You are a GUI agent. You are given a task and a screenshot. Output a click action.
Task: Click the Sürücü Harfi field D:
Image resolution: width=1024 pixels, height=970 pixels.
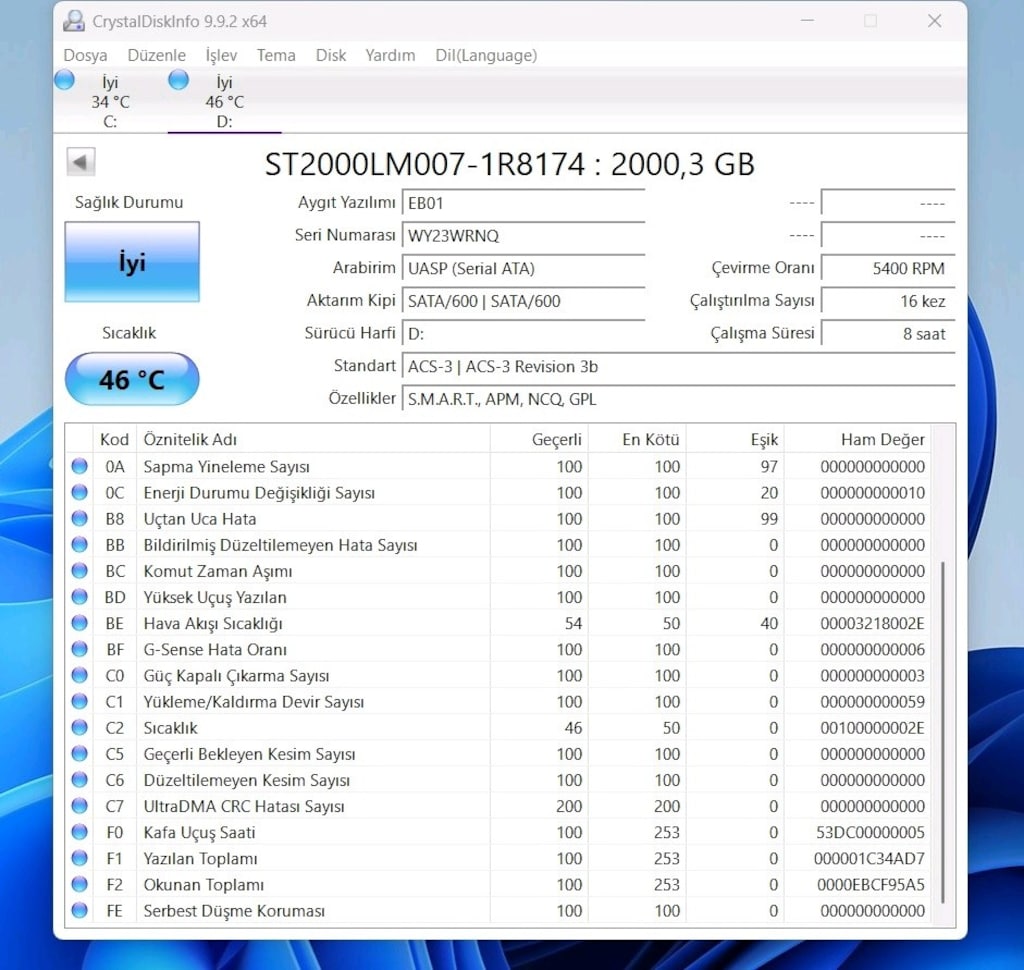(x=523, y=334)
